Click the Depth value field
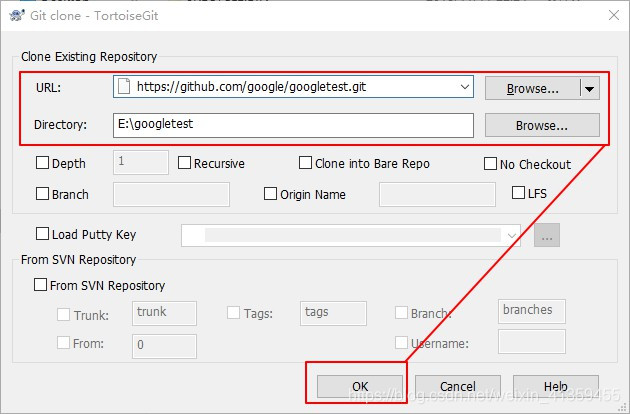This screenshot has width=630, height=414. [x=141, y=162]
